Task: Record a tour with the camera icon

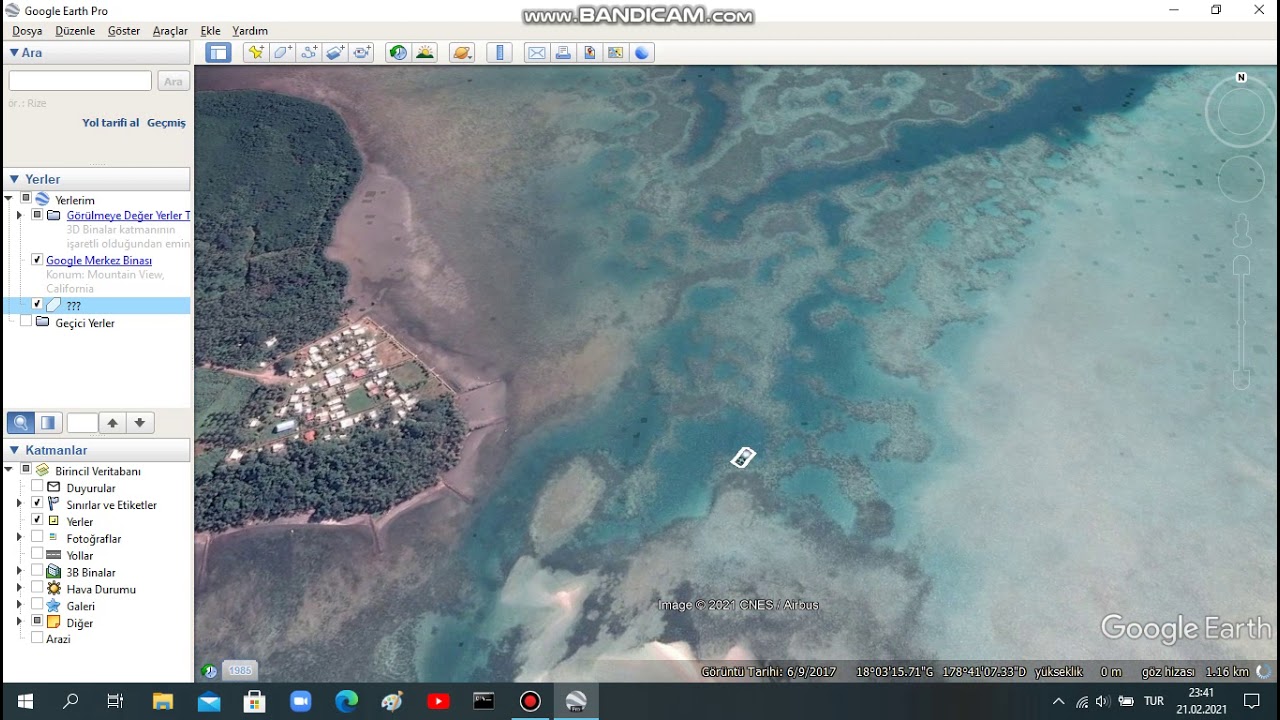Action: (x=361, y=53)
